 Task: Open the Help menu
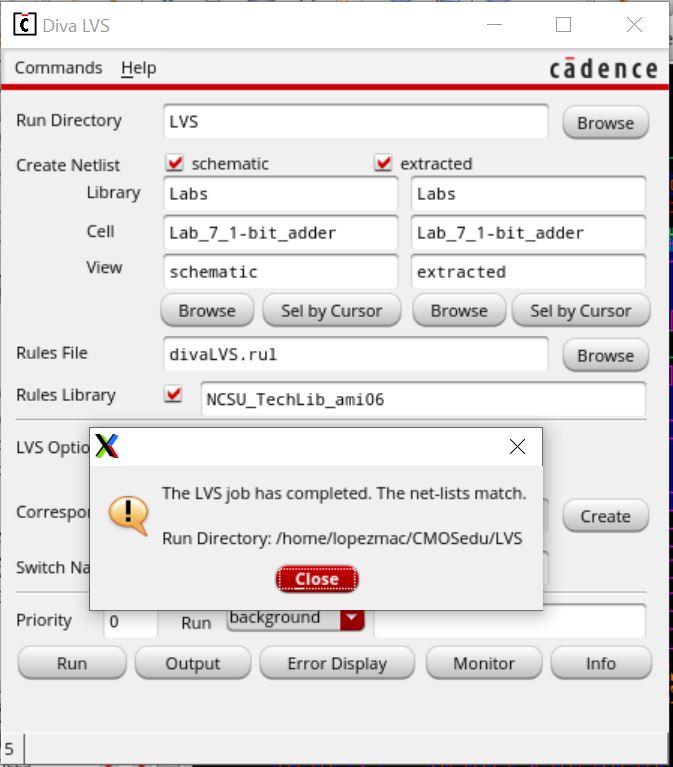(x=139, y=68)
